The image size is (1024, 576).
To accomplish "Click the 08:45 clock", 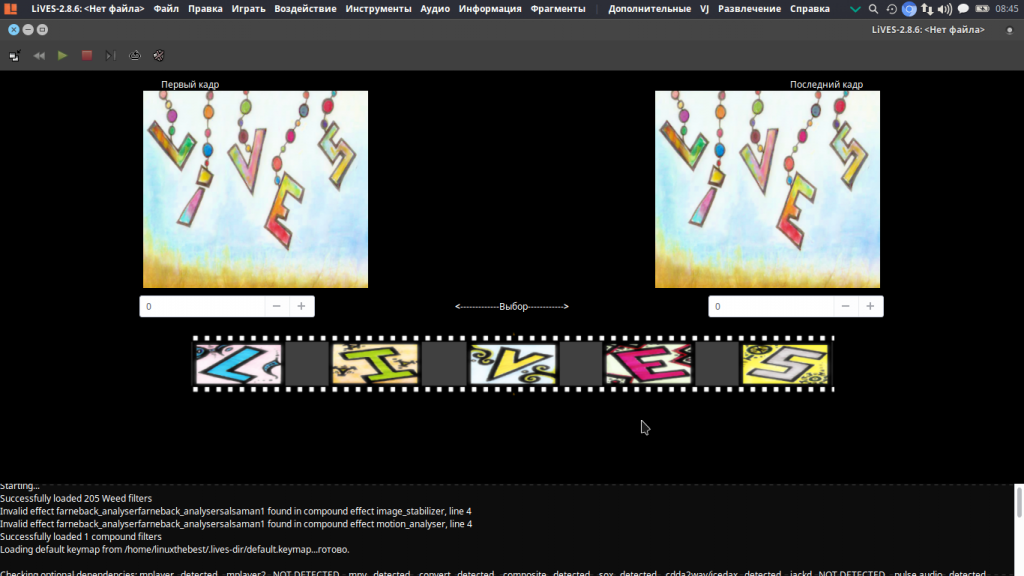I will click(x=1006, y=9).
